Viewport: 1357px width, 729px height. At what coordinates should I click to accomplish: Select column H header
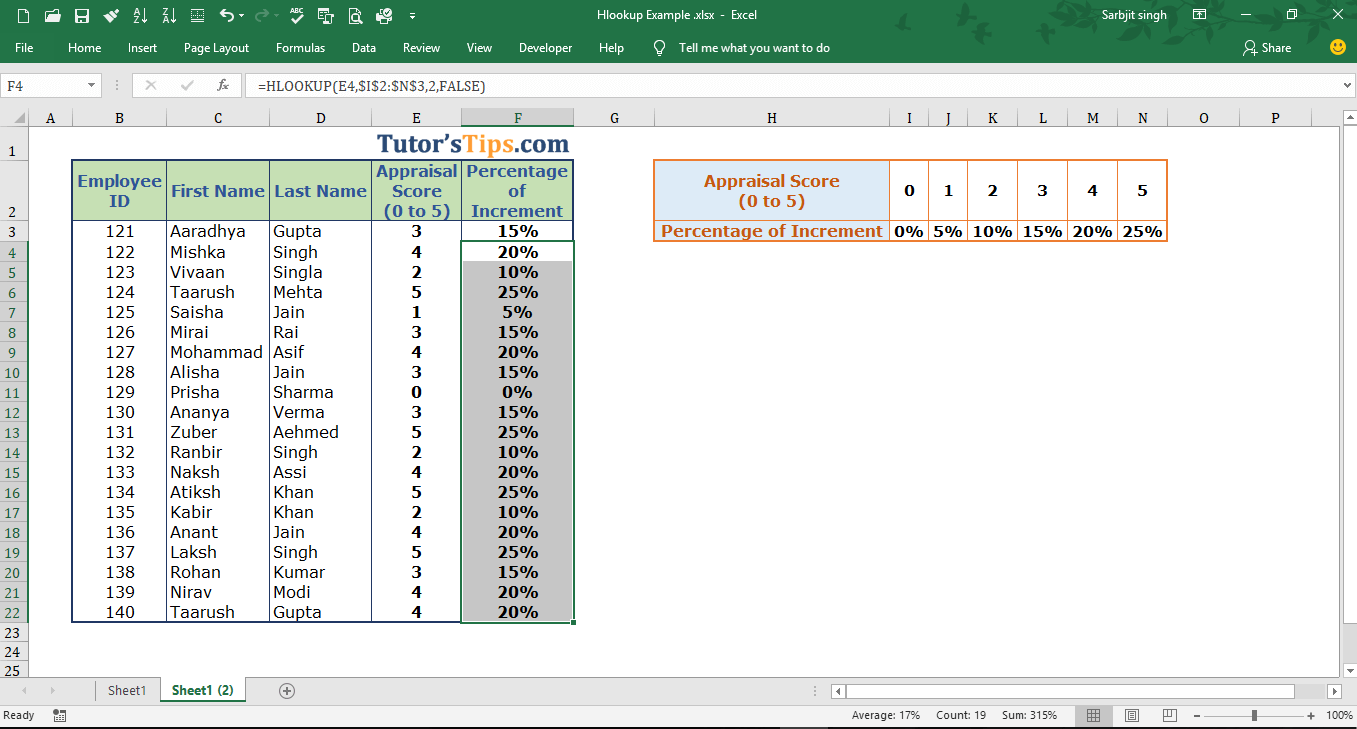[x=771, y=118]
